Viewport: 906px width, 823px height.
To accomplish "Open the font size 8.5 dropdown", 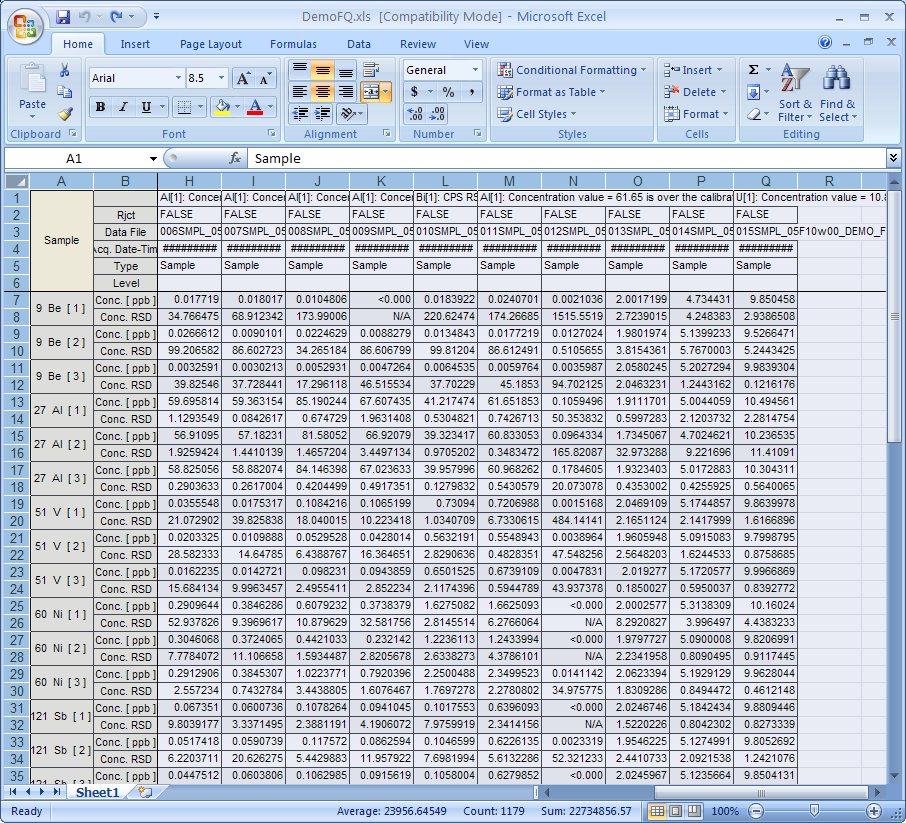I will click(221, 78).
